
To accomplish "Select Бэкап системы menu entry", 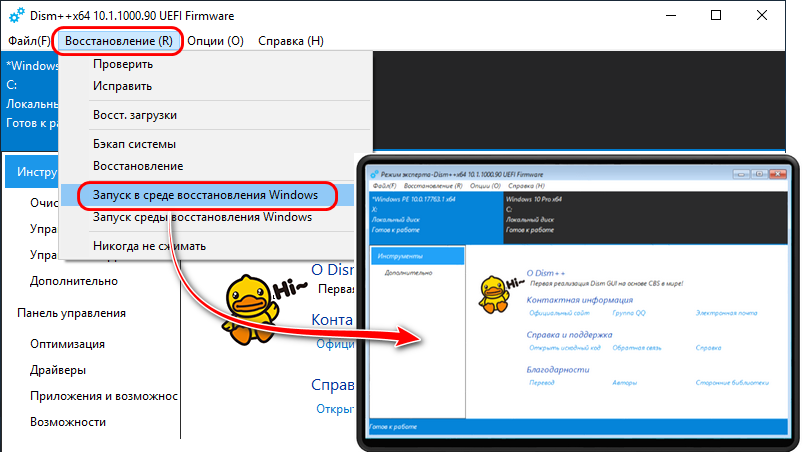I will [x=135, y=145].
